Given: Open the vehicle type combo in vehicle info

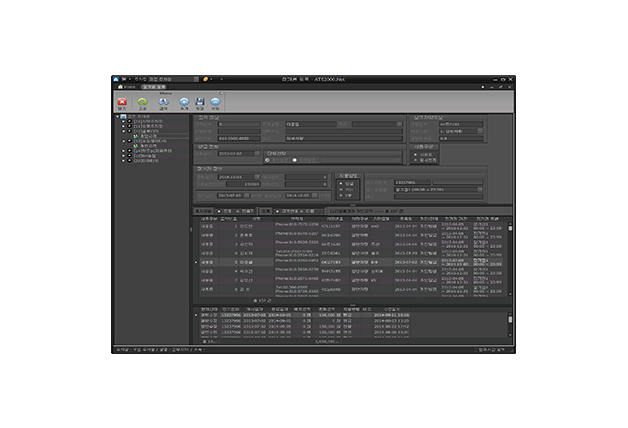Looking at the screenshot, I should click(x=480, y=131).
